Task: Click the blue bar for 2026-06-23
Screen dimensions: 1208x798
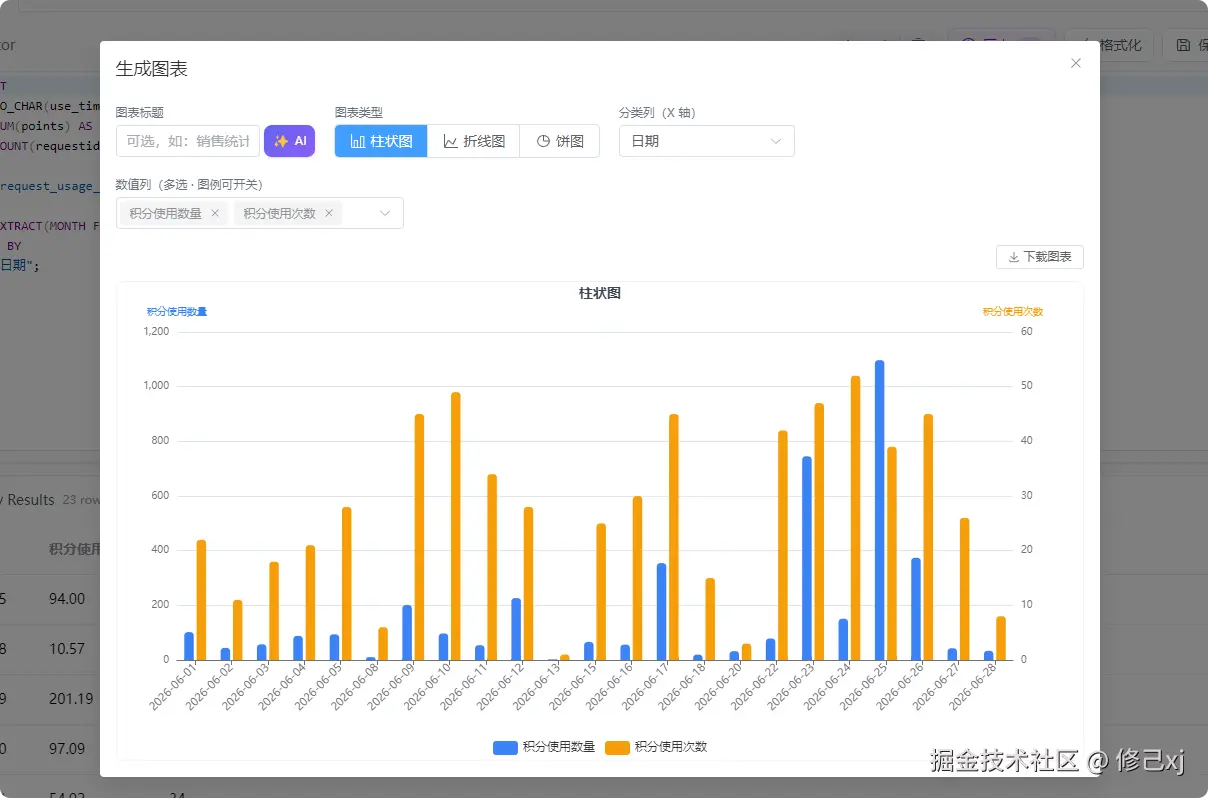Action: 807,558
